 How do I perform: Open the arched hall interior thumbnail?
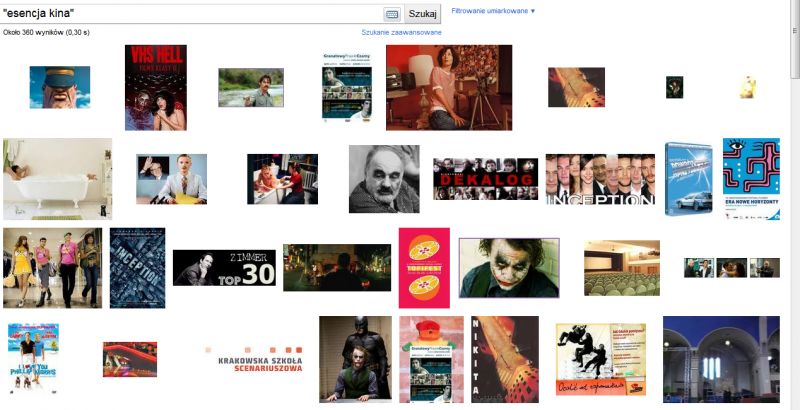coord(721,360)
